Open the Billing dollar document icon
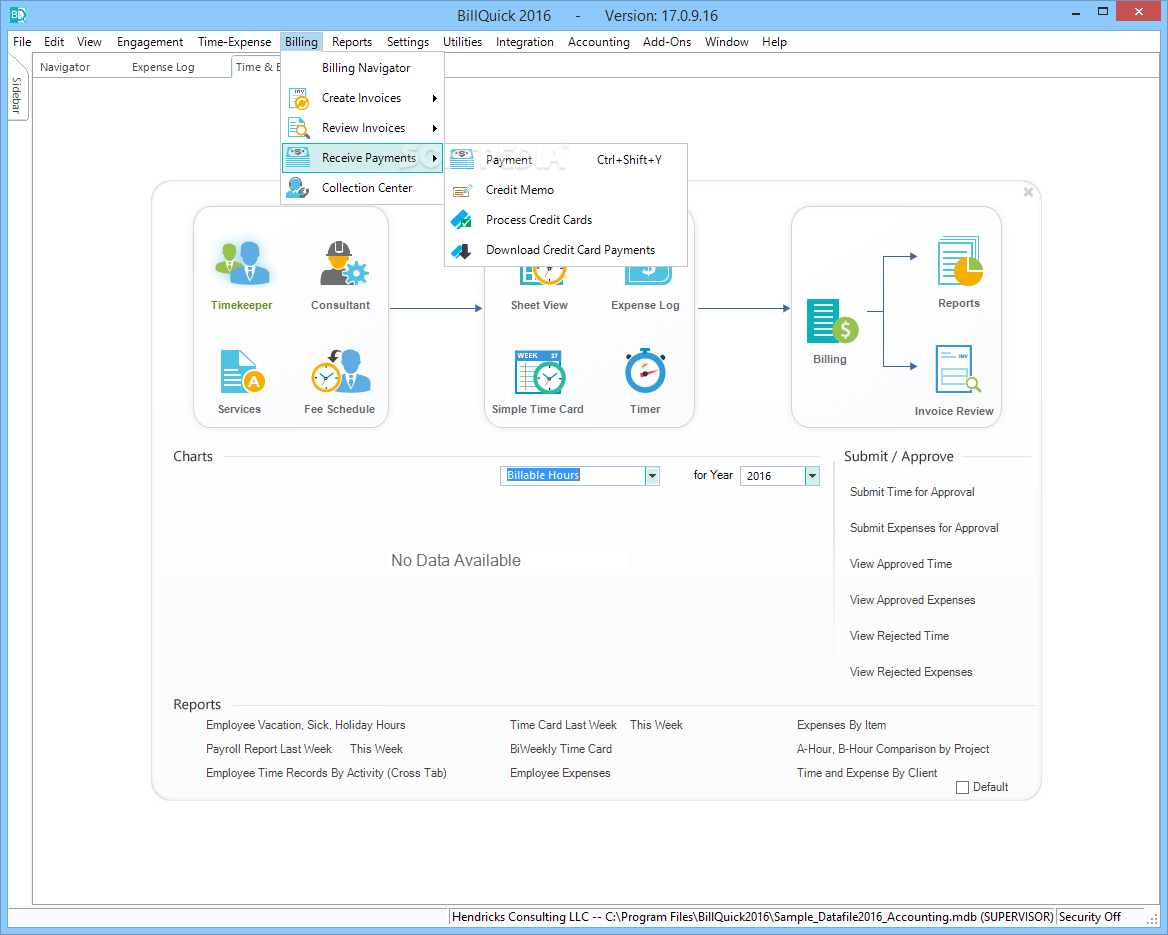This screenshot has width=1168, height=935. pos(832,321)
